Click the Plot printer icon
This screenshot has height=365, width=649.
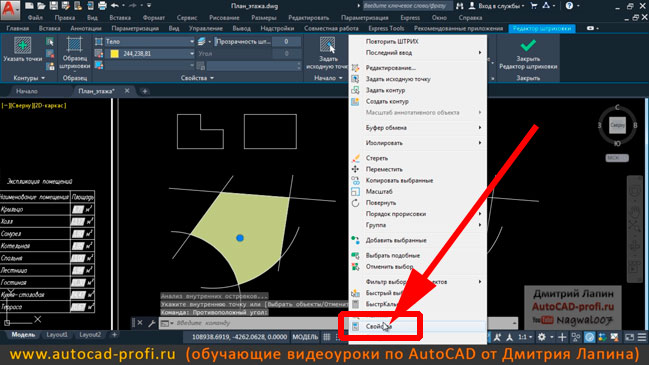[102, 6]
